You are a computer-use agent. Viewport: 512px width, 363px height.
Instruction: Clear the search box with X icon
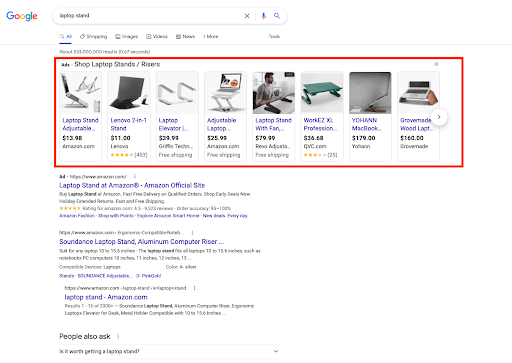247,16
